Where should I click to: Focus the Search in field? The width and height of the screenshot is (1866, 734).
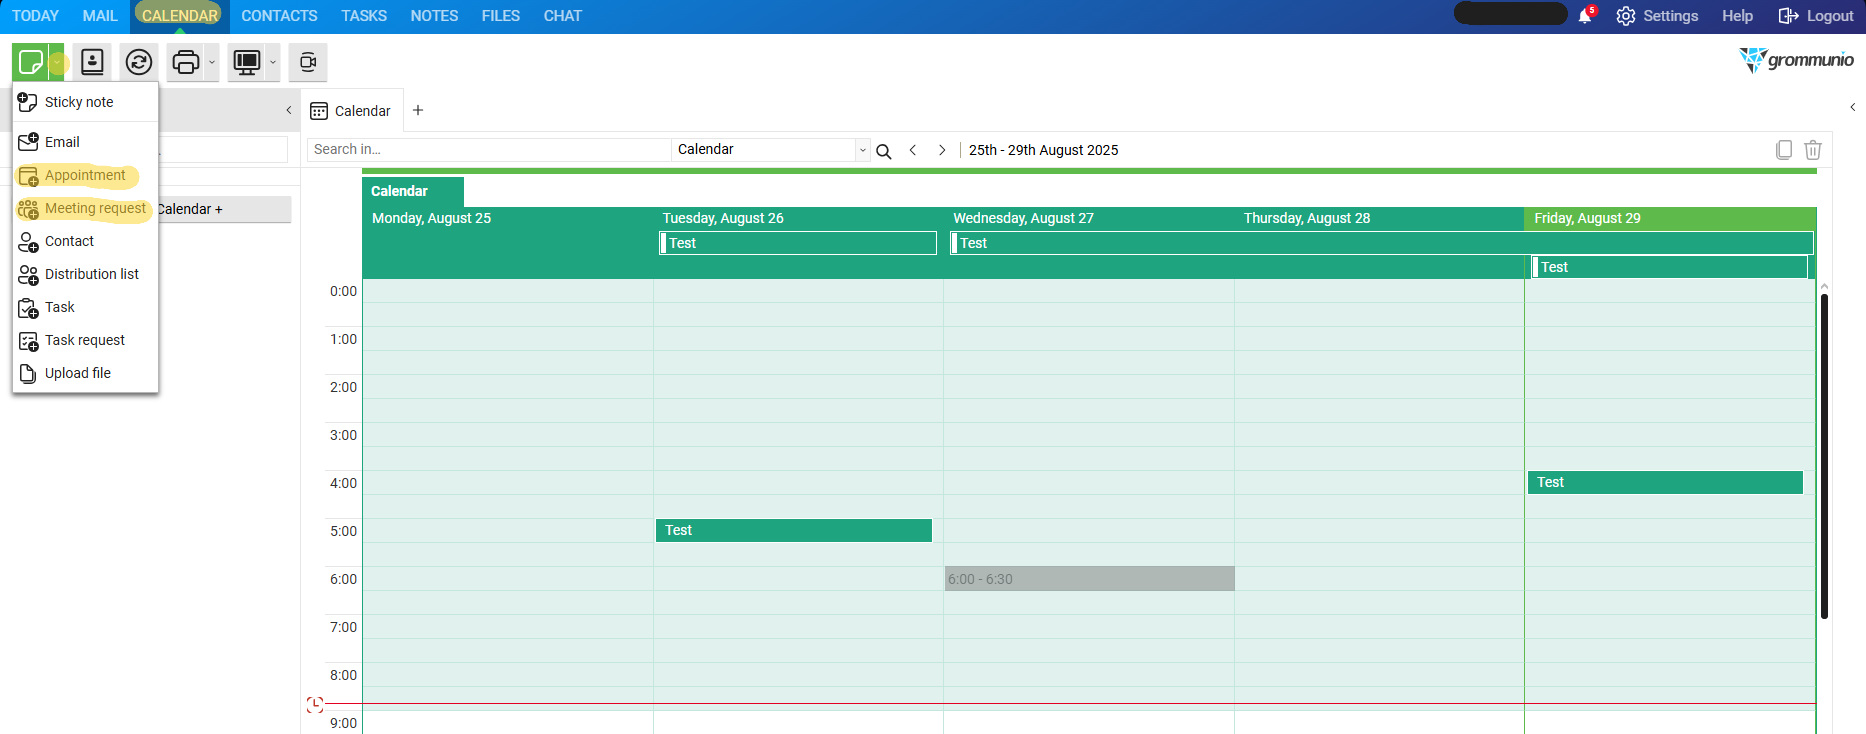pyautogui.click(x=489, y=149)
